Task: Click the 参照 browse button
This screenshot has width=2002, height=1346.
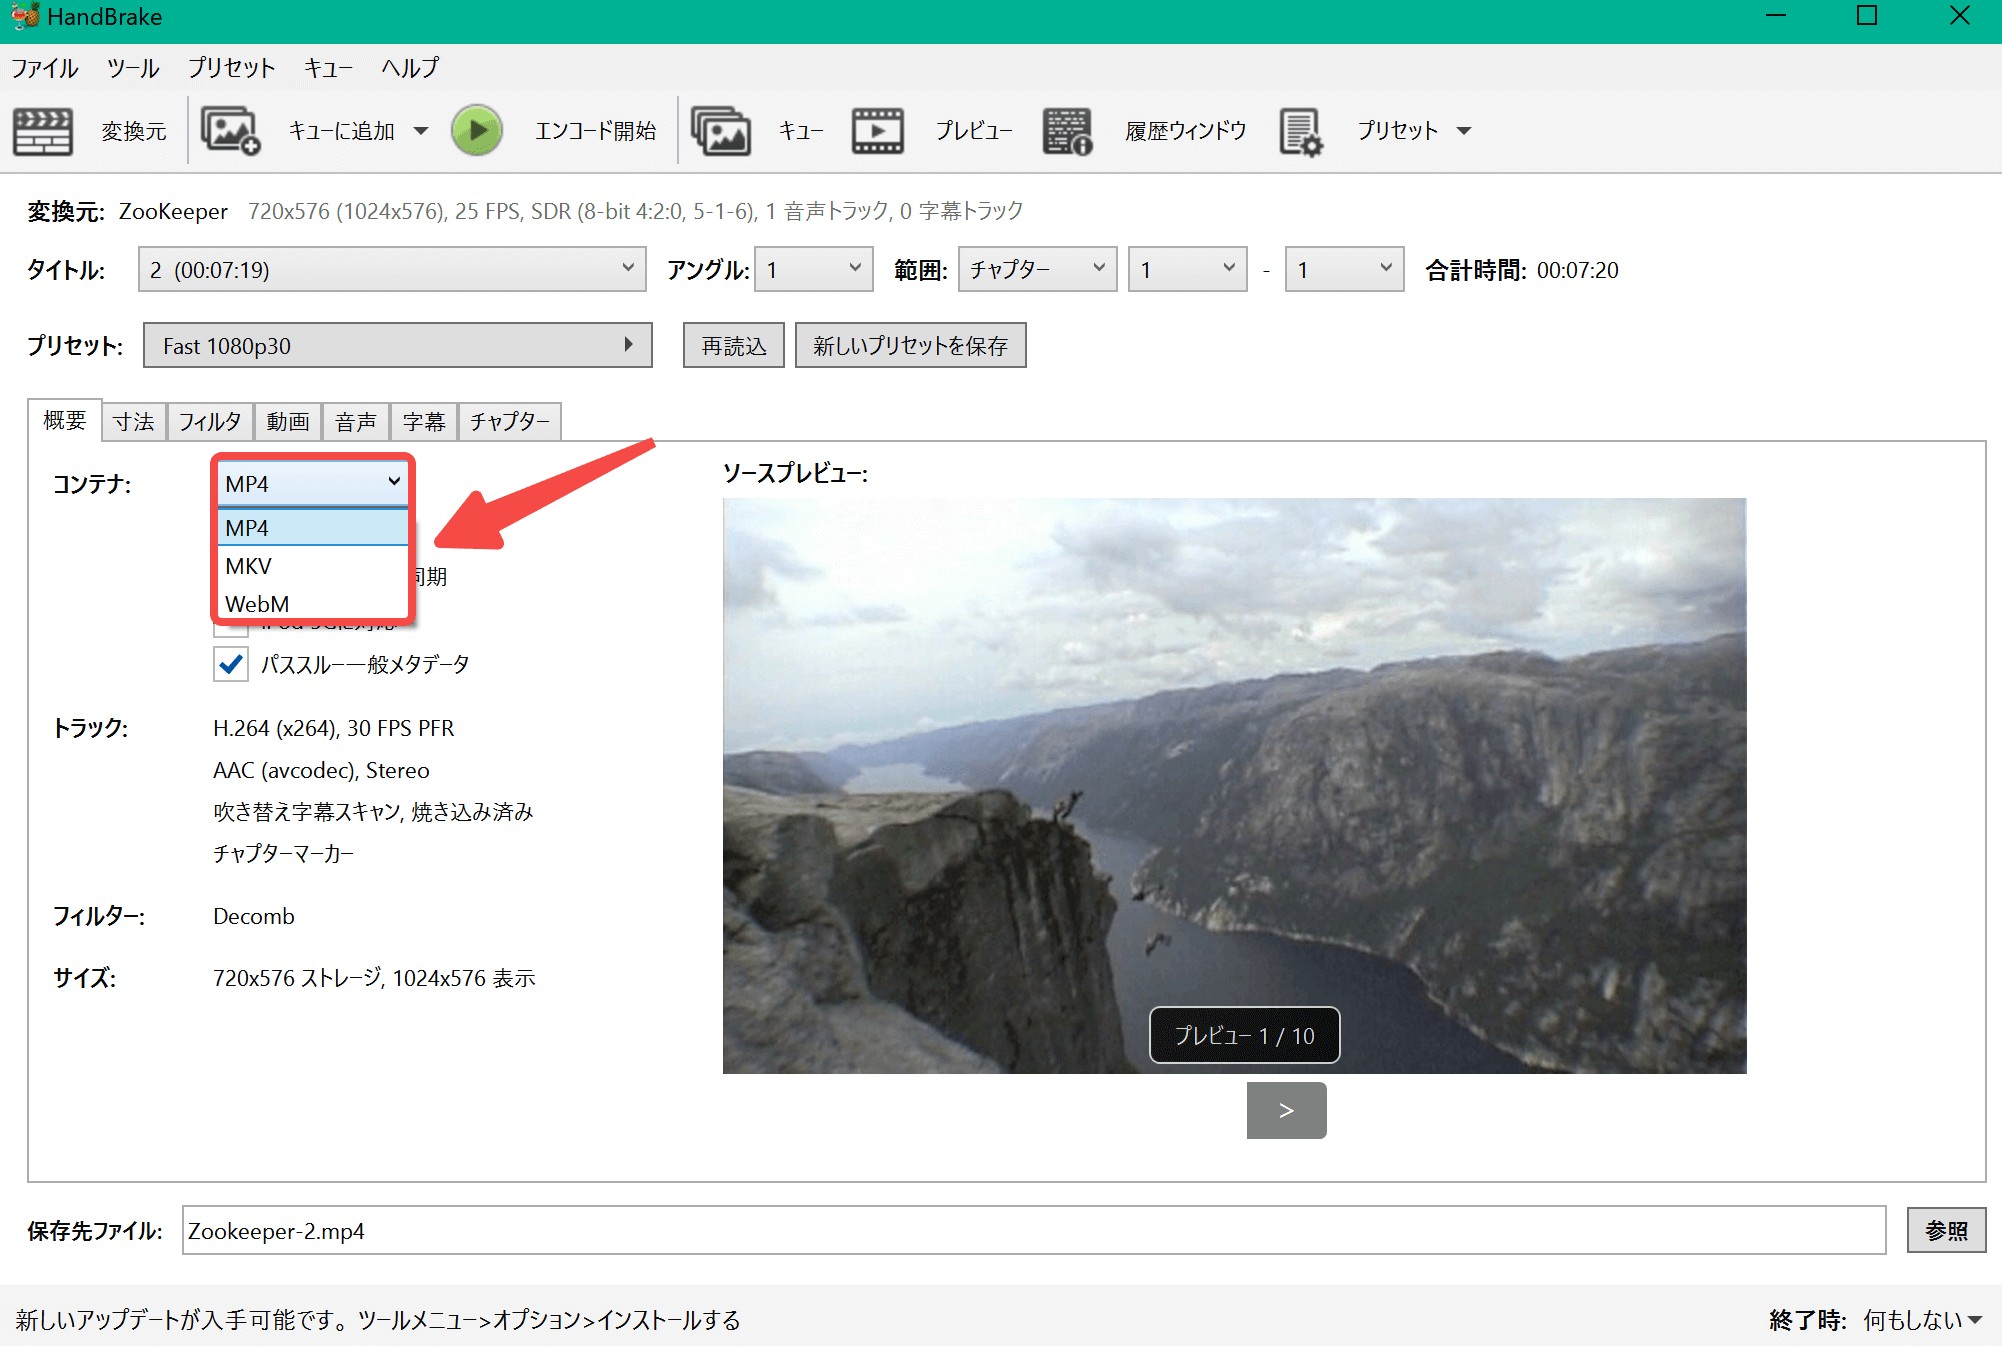Action: (1946, 1230)
